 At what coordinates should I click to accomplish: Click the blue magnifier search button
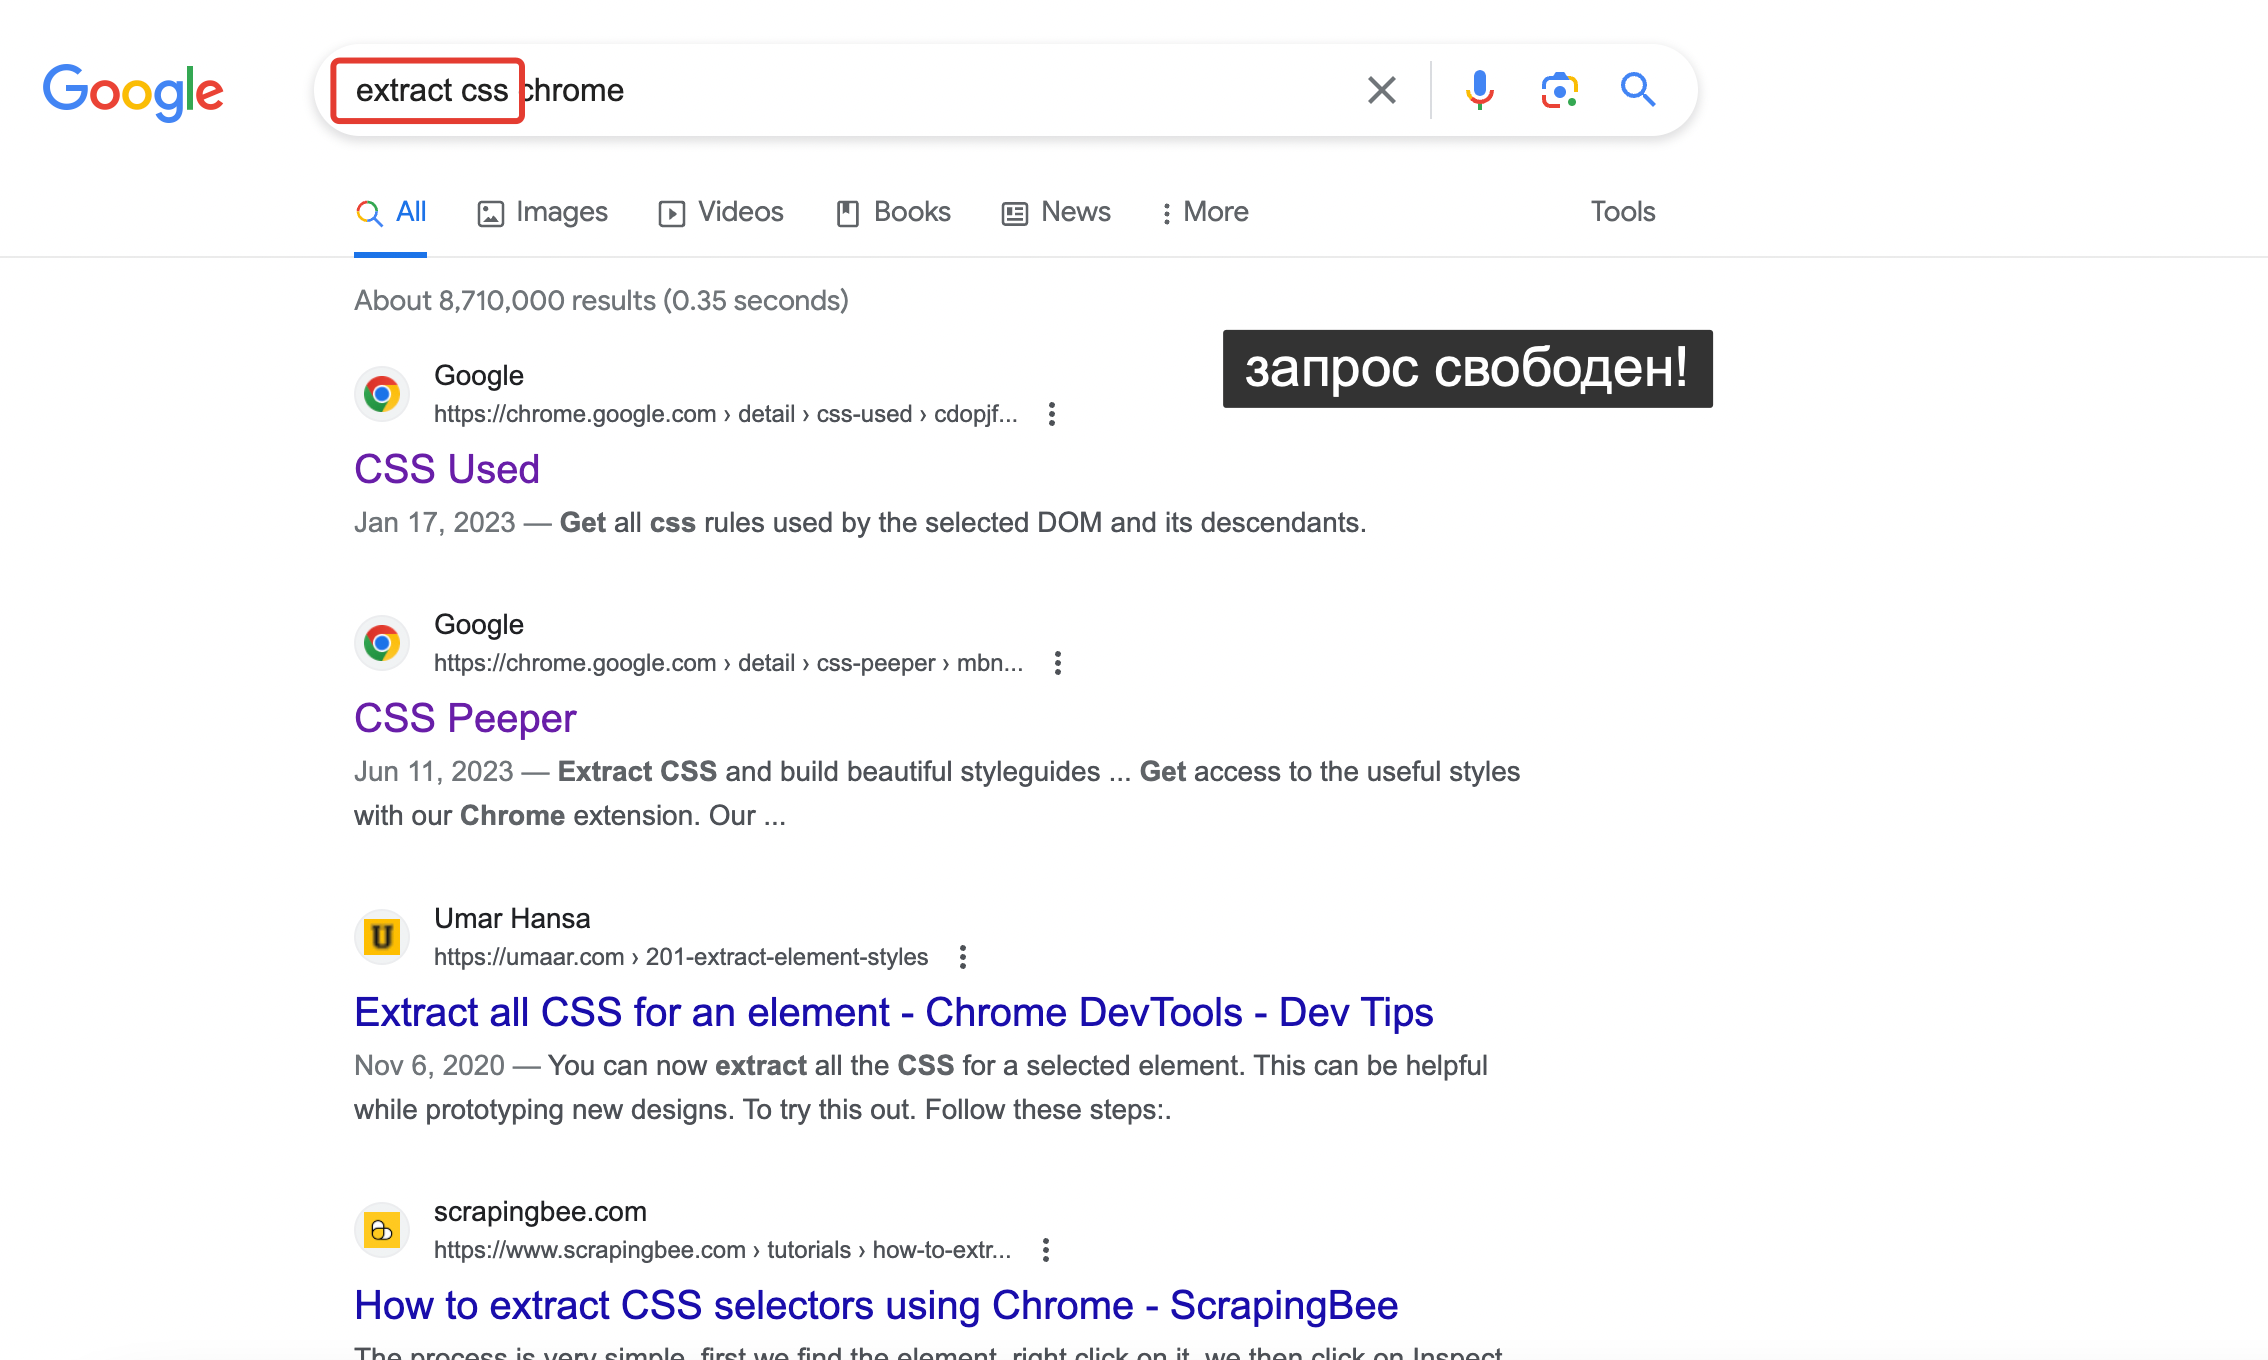point(1638,90)
